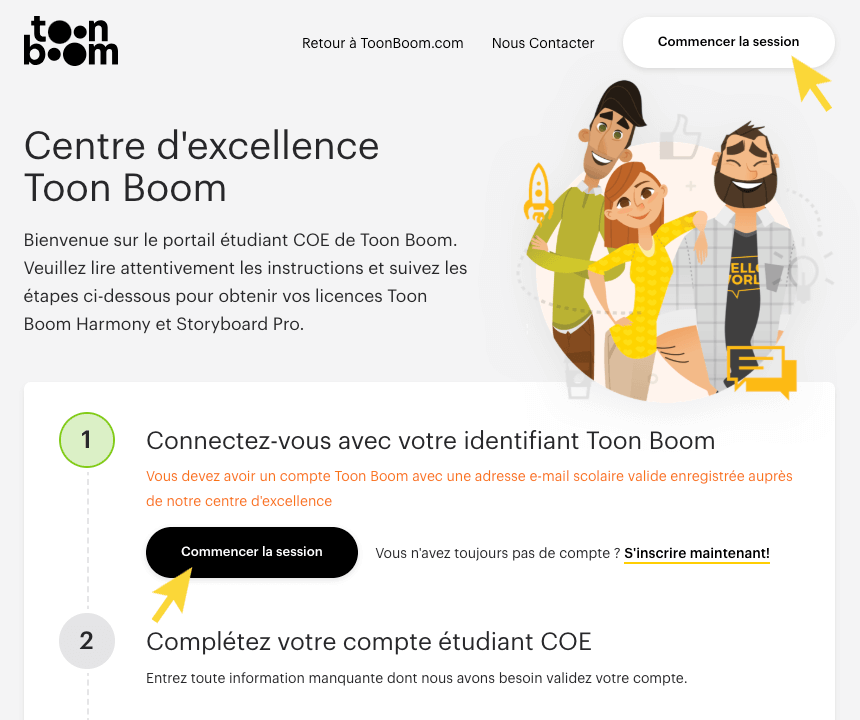Click the yellow arrow below the black button
860x720 pixels.
click(171, 594)
